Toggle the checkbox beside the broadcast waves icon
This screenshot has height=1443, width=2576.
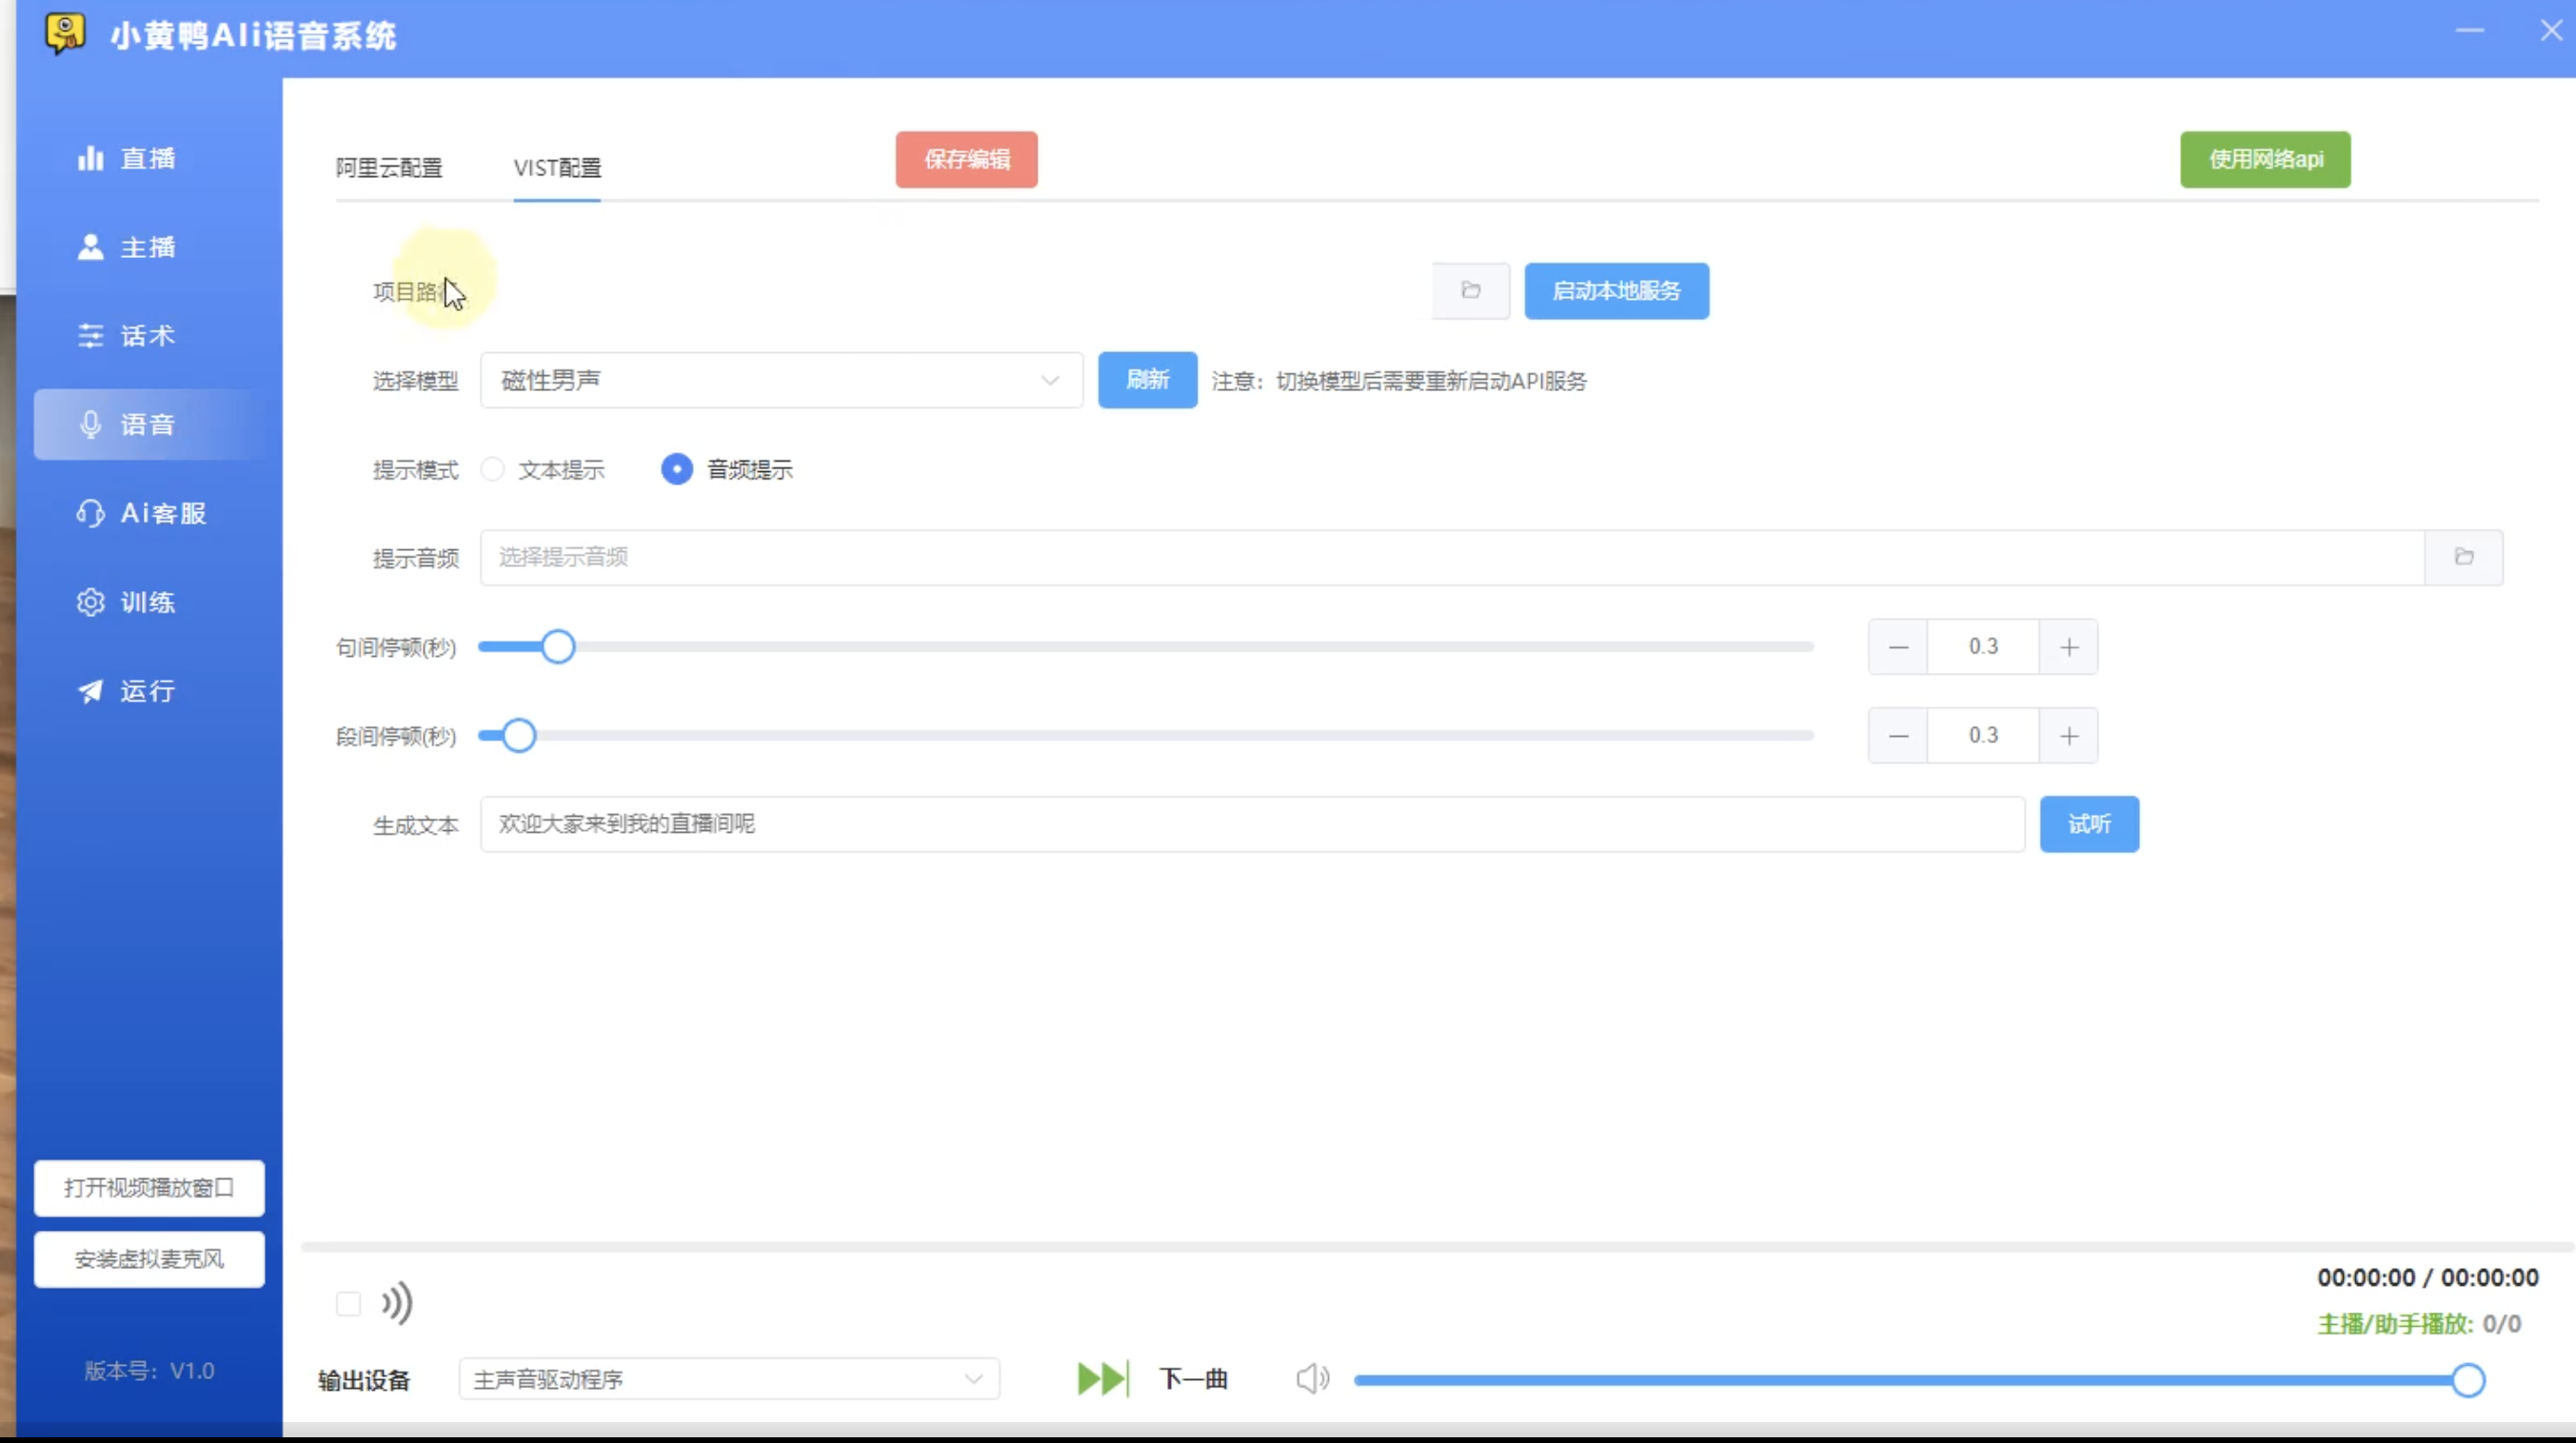pos(348,1303)
